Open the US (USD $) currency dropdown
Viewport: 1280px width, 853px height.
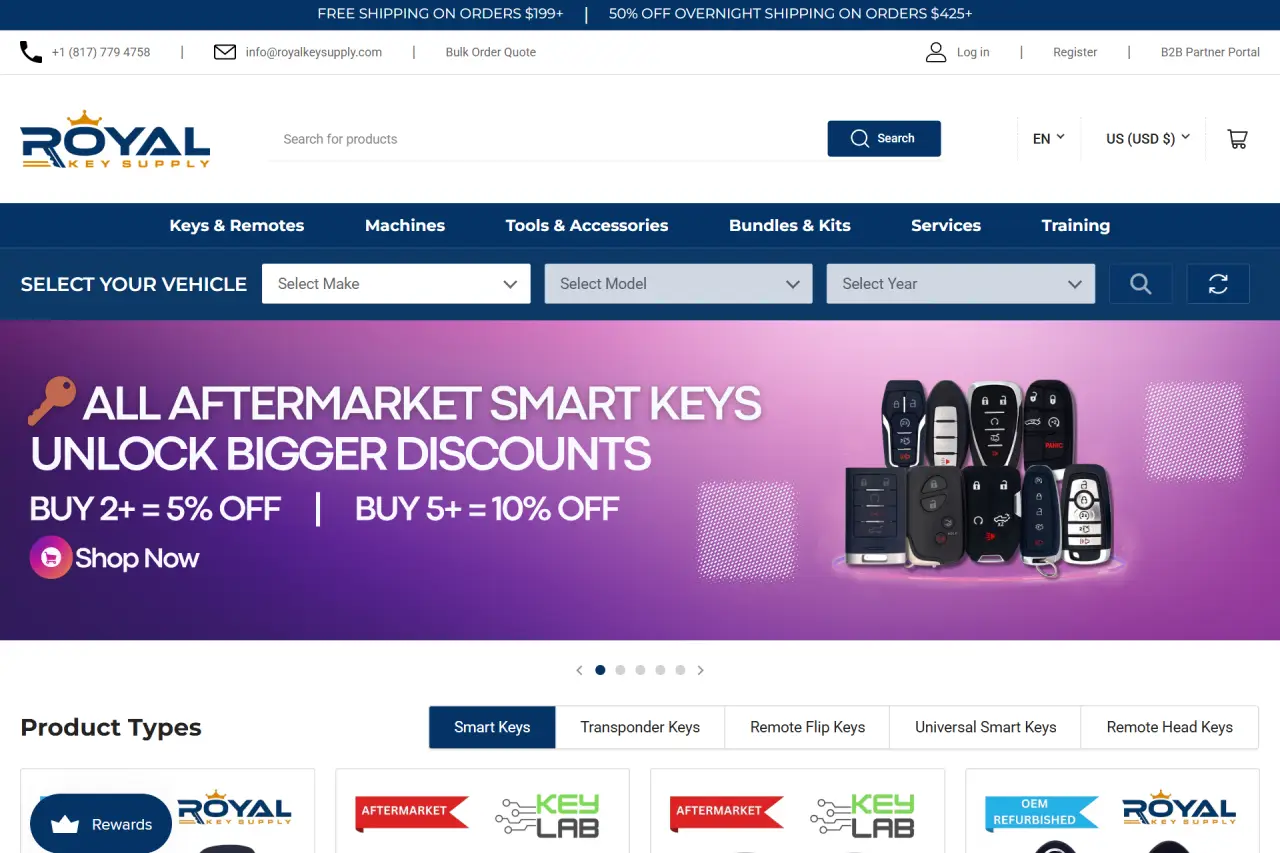tap(1148, 139)
